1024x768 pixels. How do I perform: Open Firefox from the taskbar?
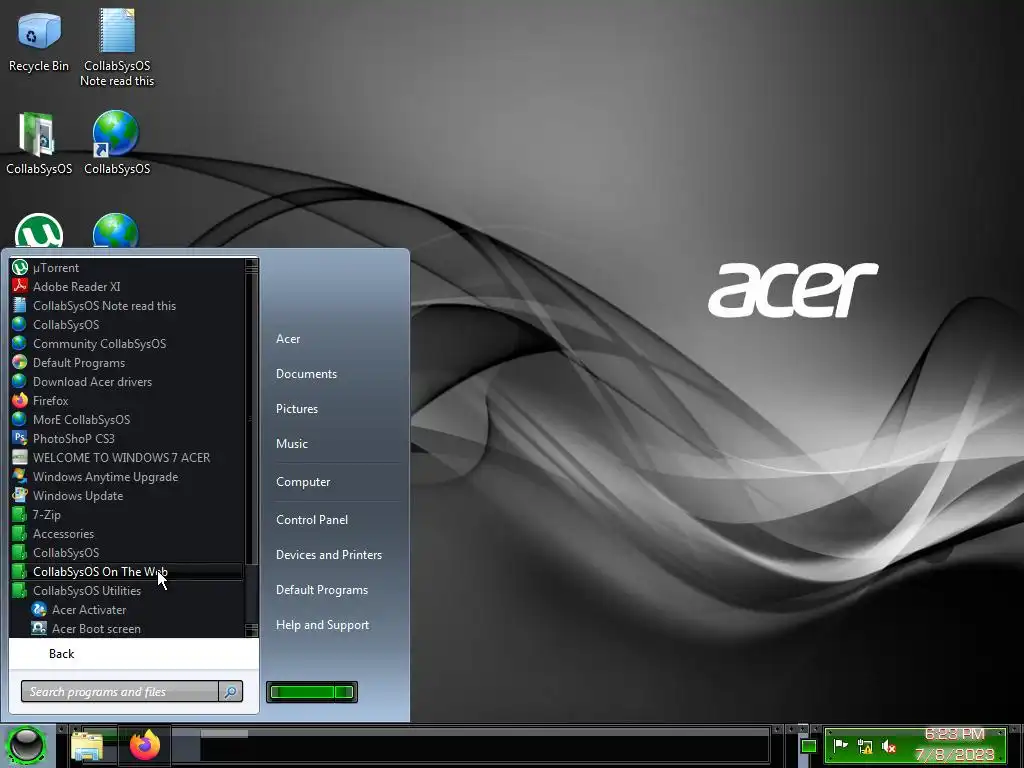[x=144, y=745]
